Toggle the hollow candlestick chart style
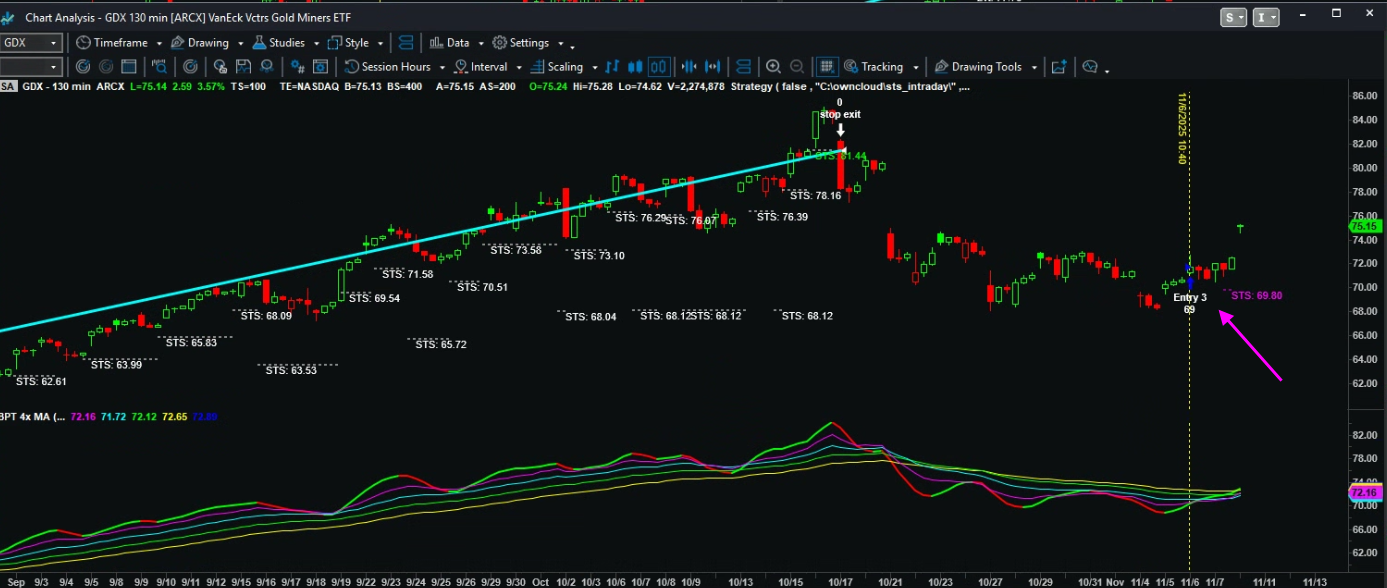Image resolution: width=1387 pixels, height=588 pixels. click(658, 67)
